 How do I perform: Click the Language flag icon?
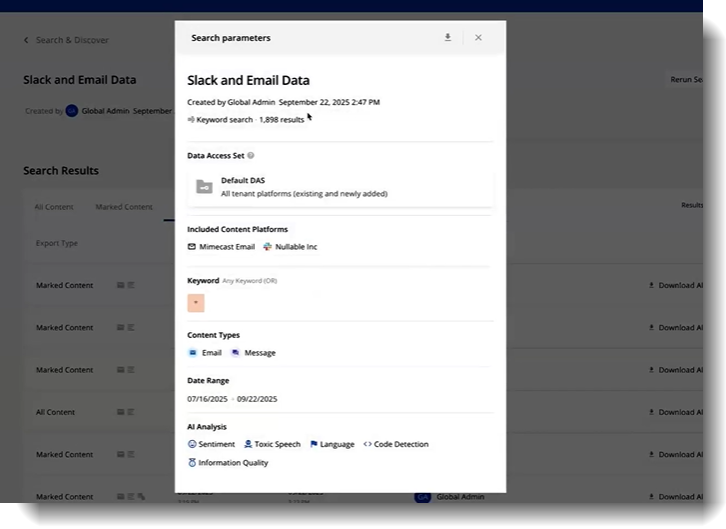click(x=313, y=444)
